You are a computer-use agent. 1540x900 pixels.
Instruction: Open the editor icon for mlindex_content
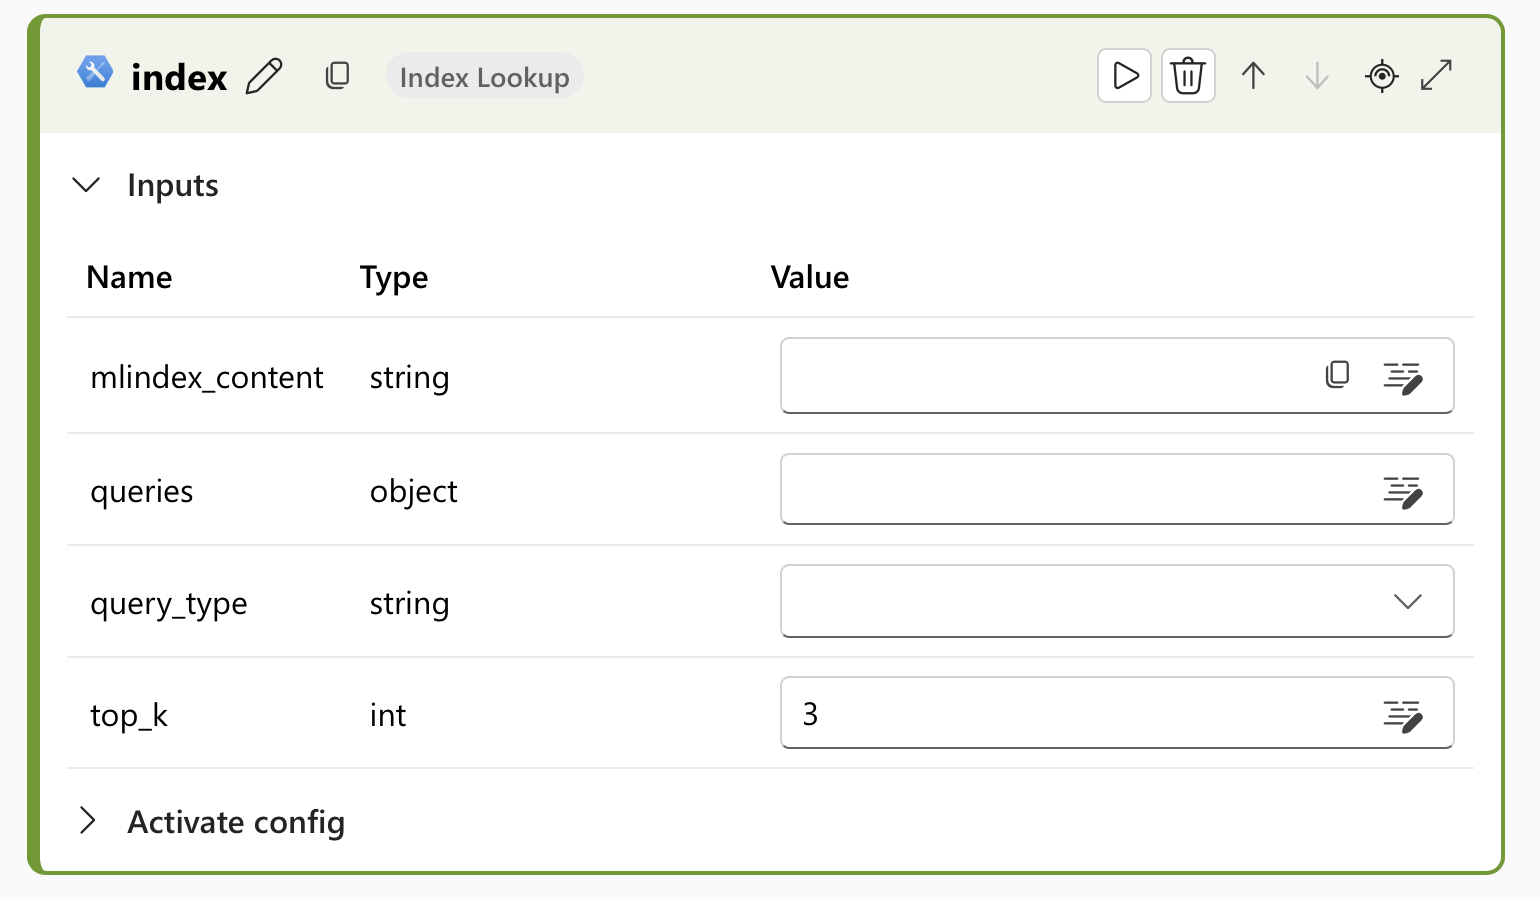coord(1402,377)
